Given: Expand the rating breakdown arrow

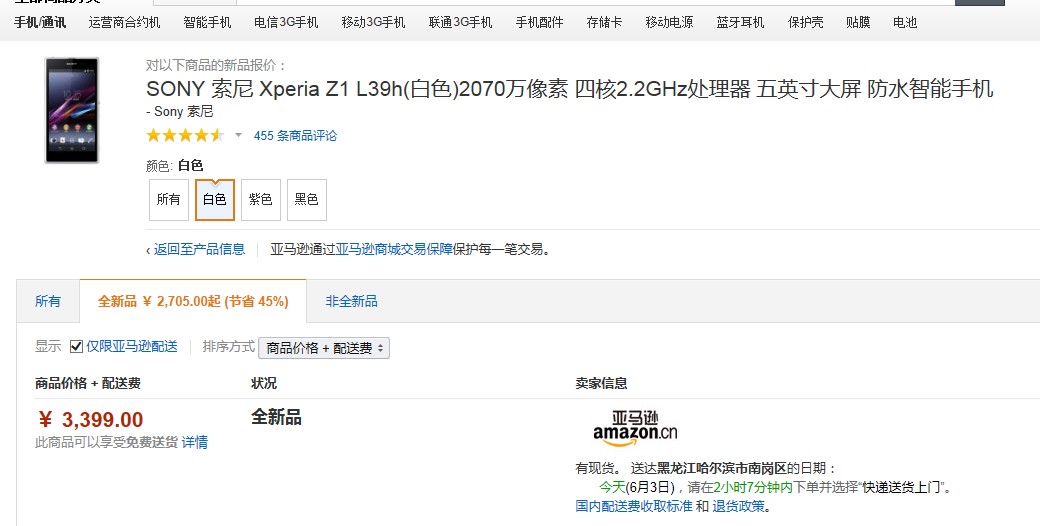Looking at the screenshot, I should [x=238, y=135].
